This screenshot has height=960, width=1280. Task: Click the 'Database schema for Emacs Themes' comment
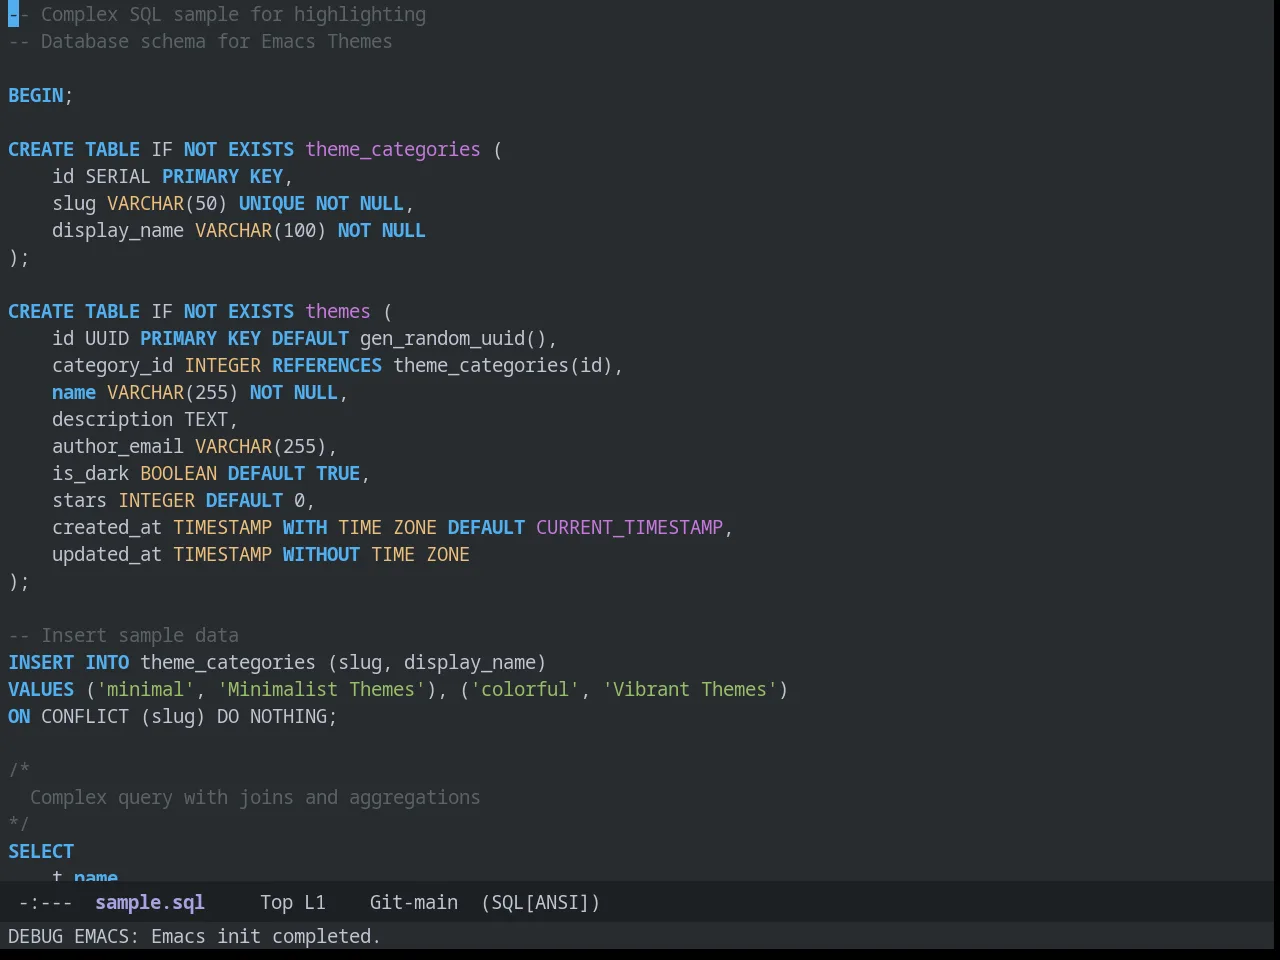point(200,41)
